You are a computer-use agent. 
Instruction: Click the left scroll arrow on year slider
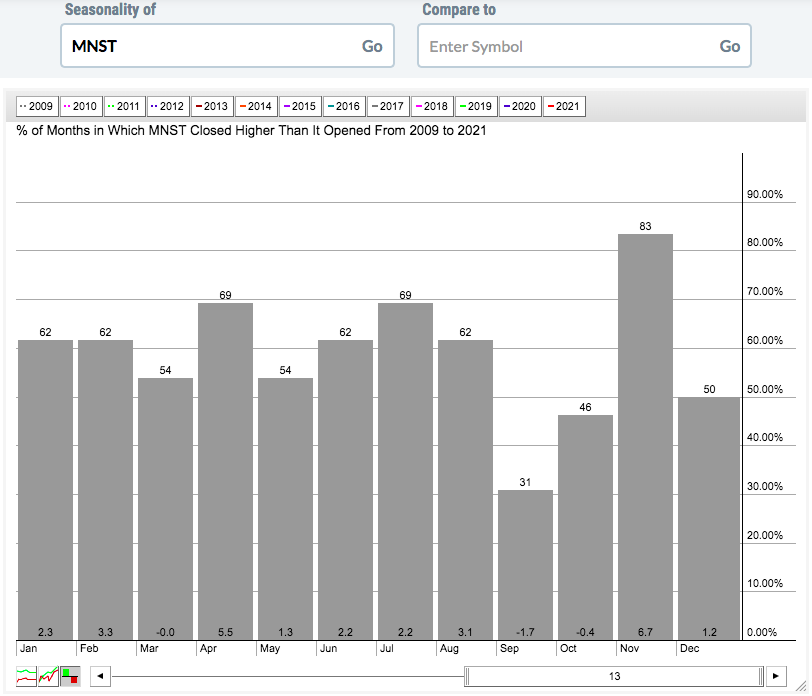100,677
